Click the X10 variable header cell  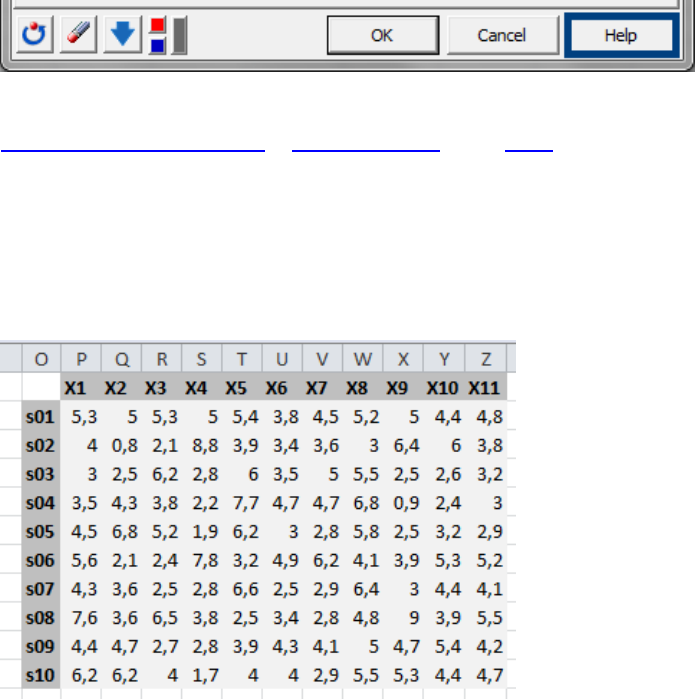point(444,388)
